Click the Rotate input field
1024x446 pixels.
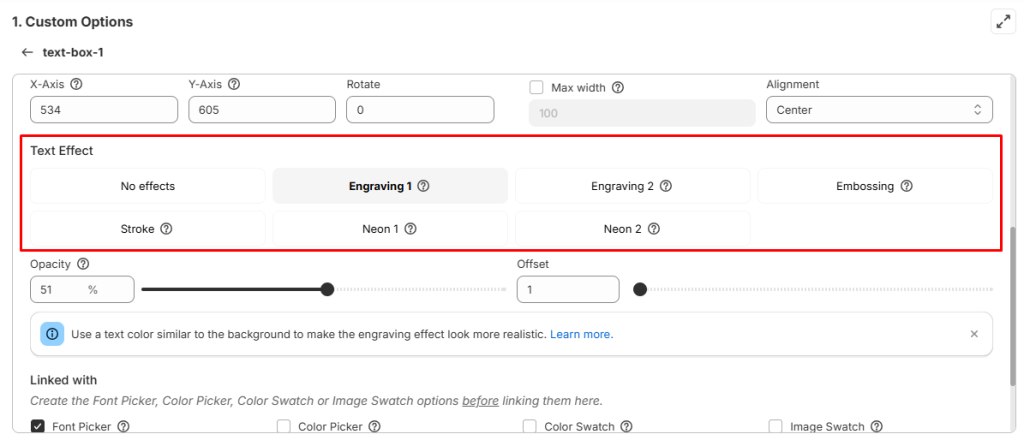coord(420,110)
